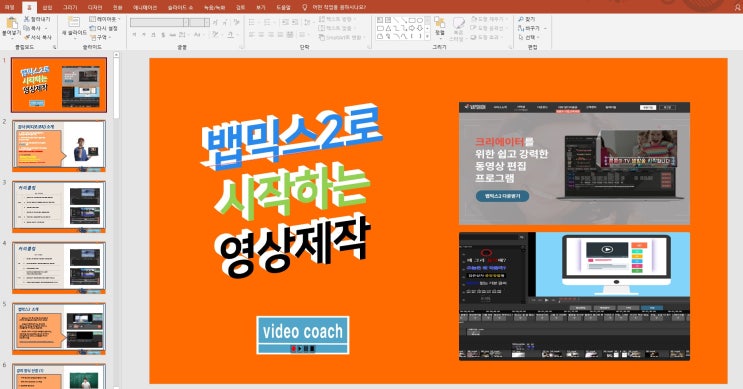743x389 pixels.
Task: Switch to the Animations (애니메이션) tab
Action: pyautogui.click(x=145, y=7)
